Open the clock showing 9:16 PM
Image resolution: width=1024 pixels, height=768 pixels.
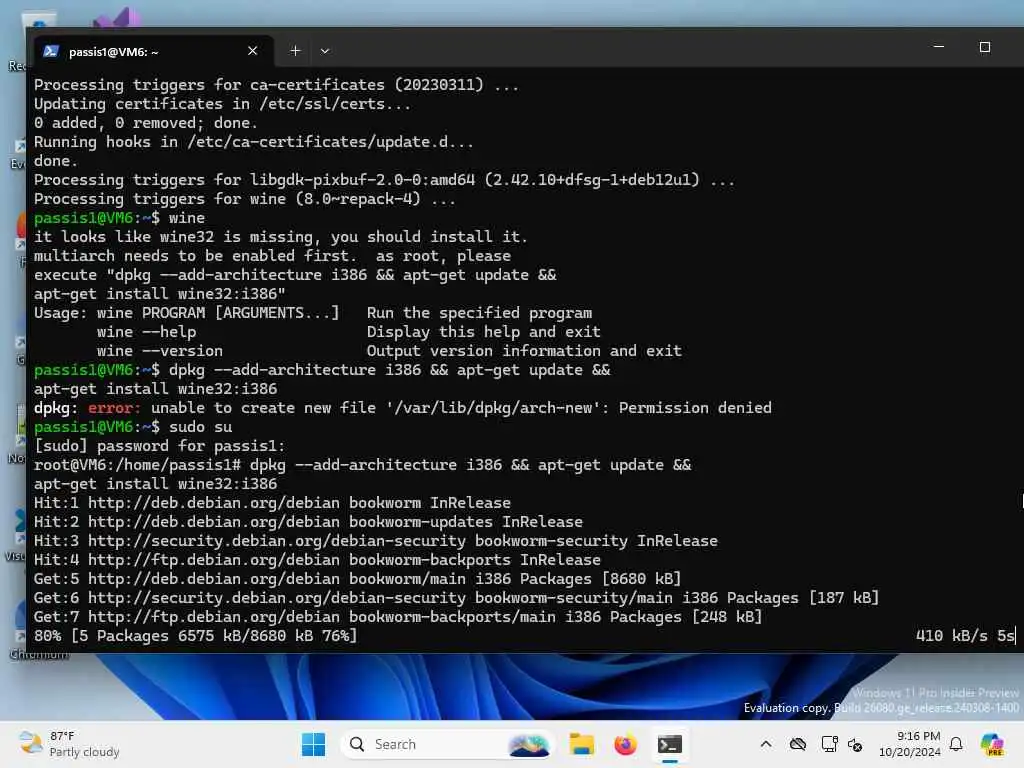click(x=910, y=744)
